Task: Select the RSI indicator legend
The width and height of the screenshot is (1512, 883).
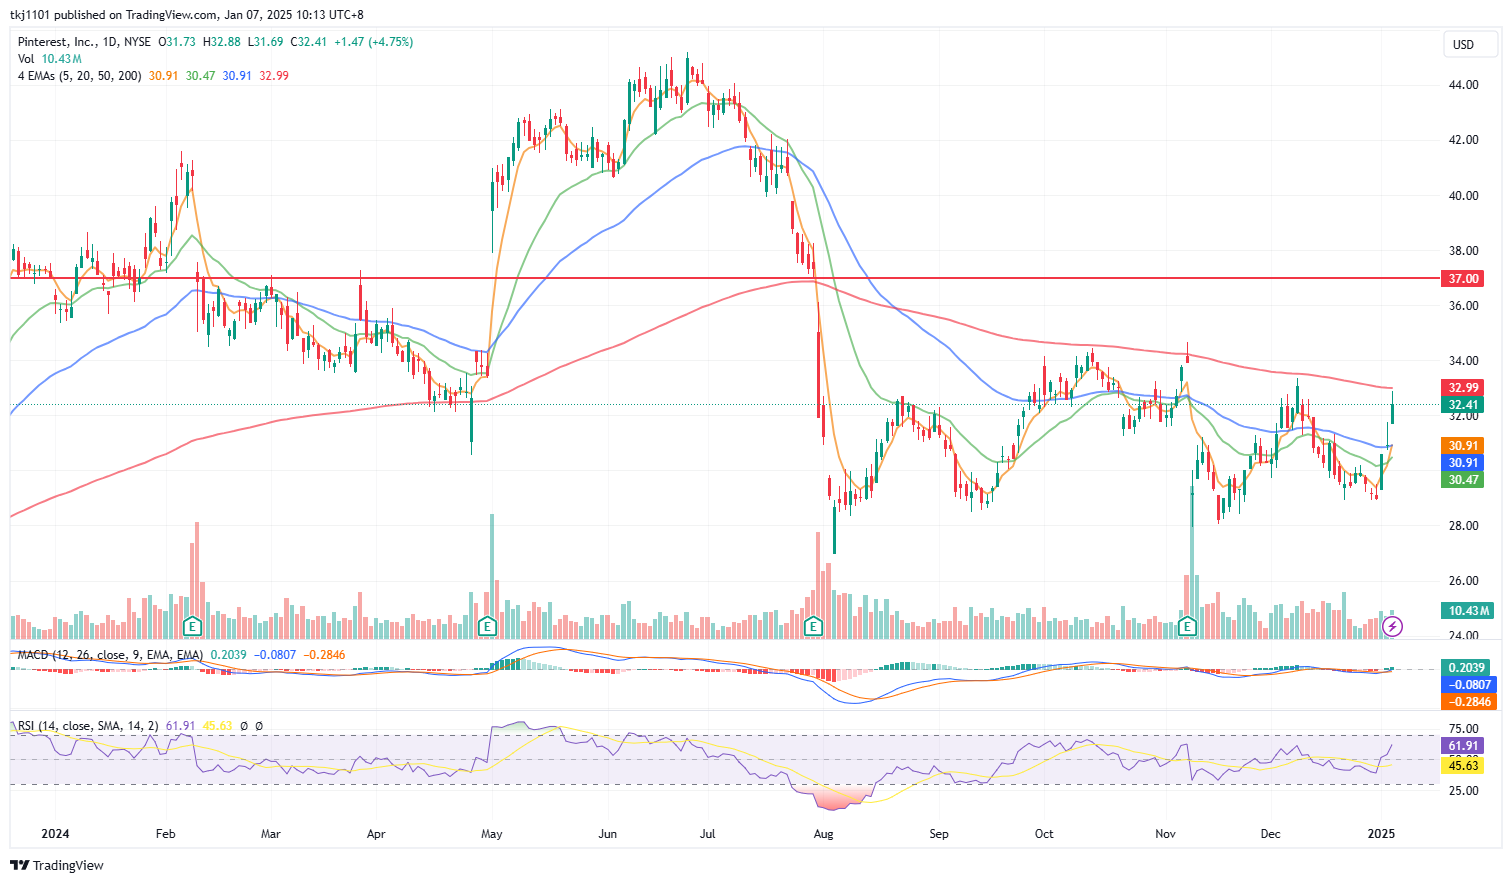Action: click(88, 726)
